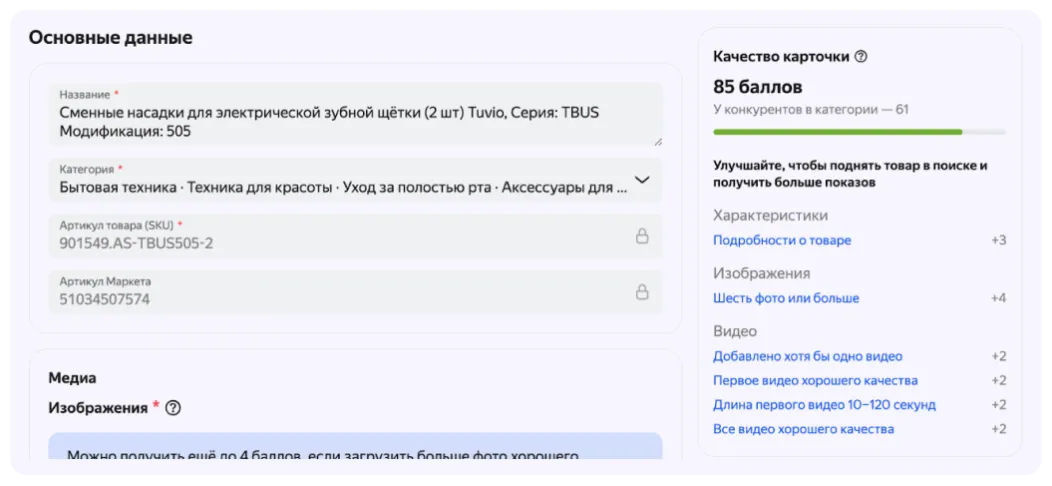Select the Все видео хорошего качества link
Image resolution: width=1052 pixels, height=486 pixels.
pos(803,429)
